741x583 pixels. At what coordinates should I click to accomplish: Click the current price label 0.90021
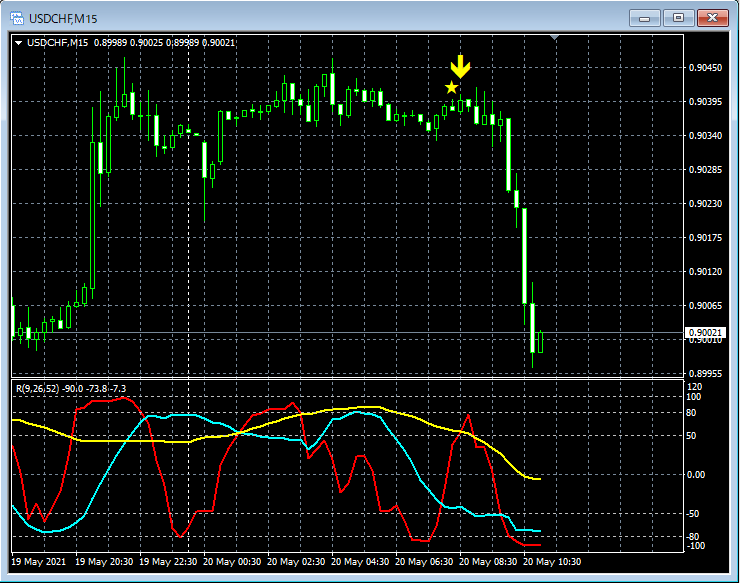(x=705, y=333)
